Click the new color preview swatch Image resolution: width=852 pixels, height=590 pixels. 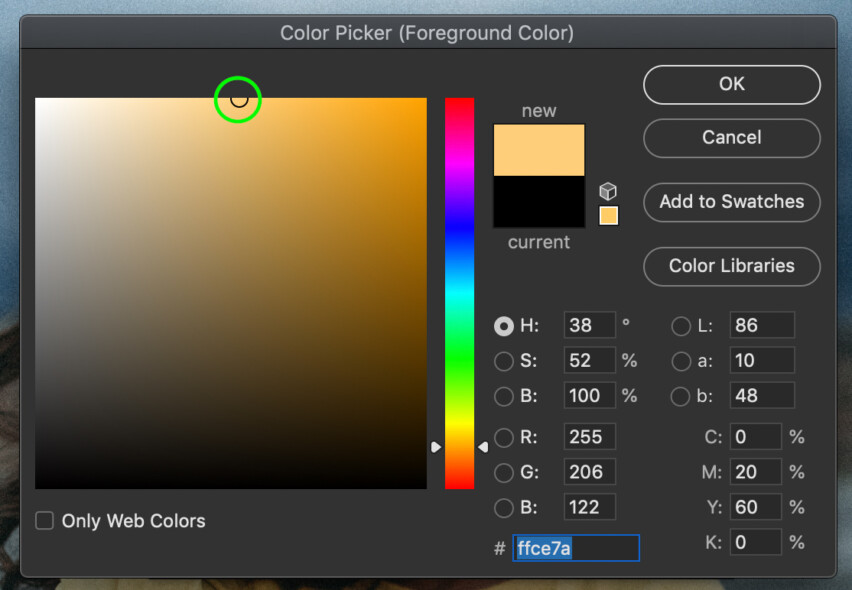[538, 148]
